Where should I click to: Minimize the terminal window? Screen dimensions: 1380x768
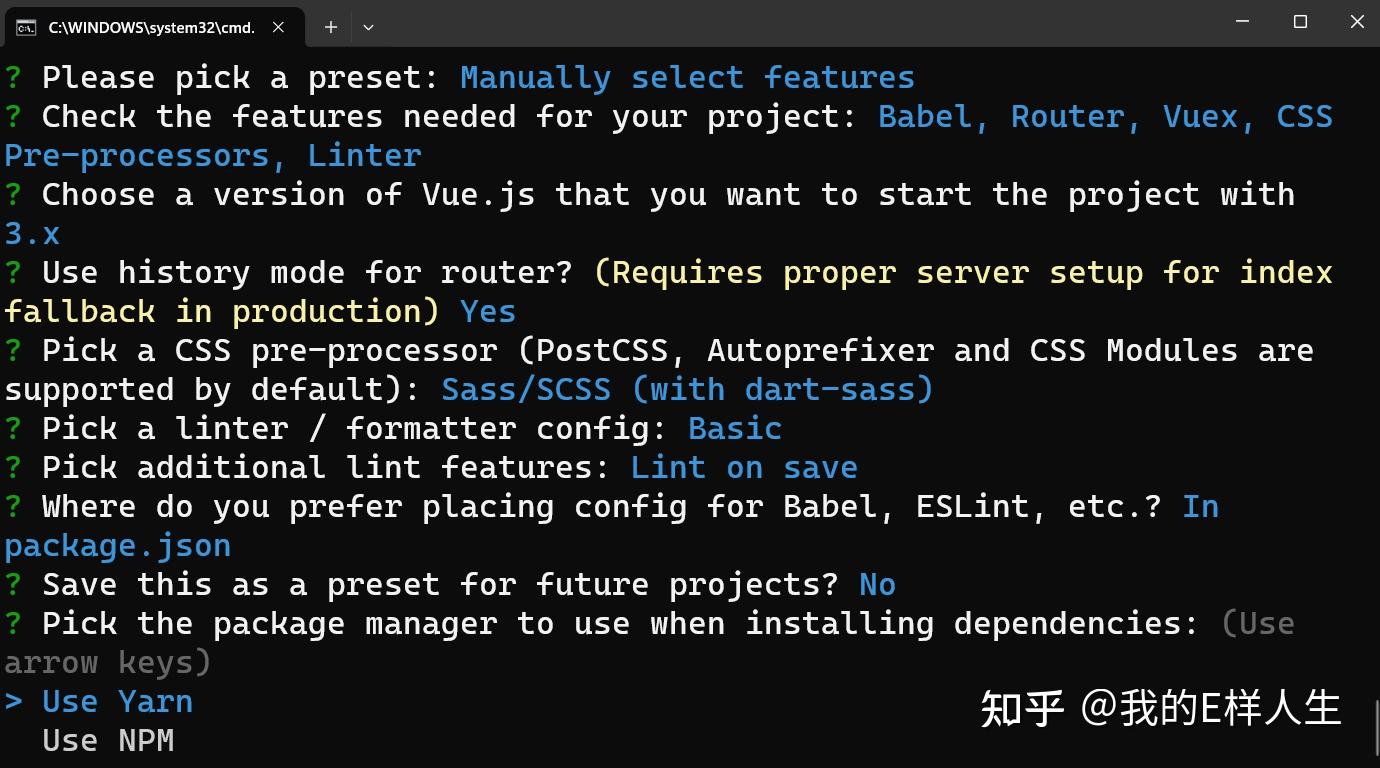(1243, 21)
